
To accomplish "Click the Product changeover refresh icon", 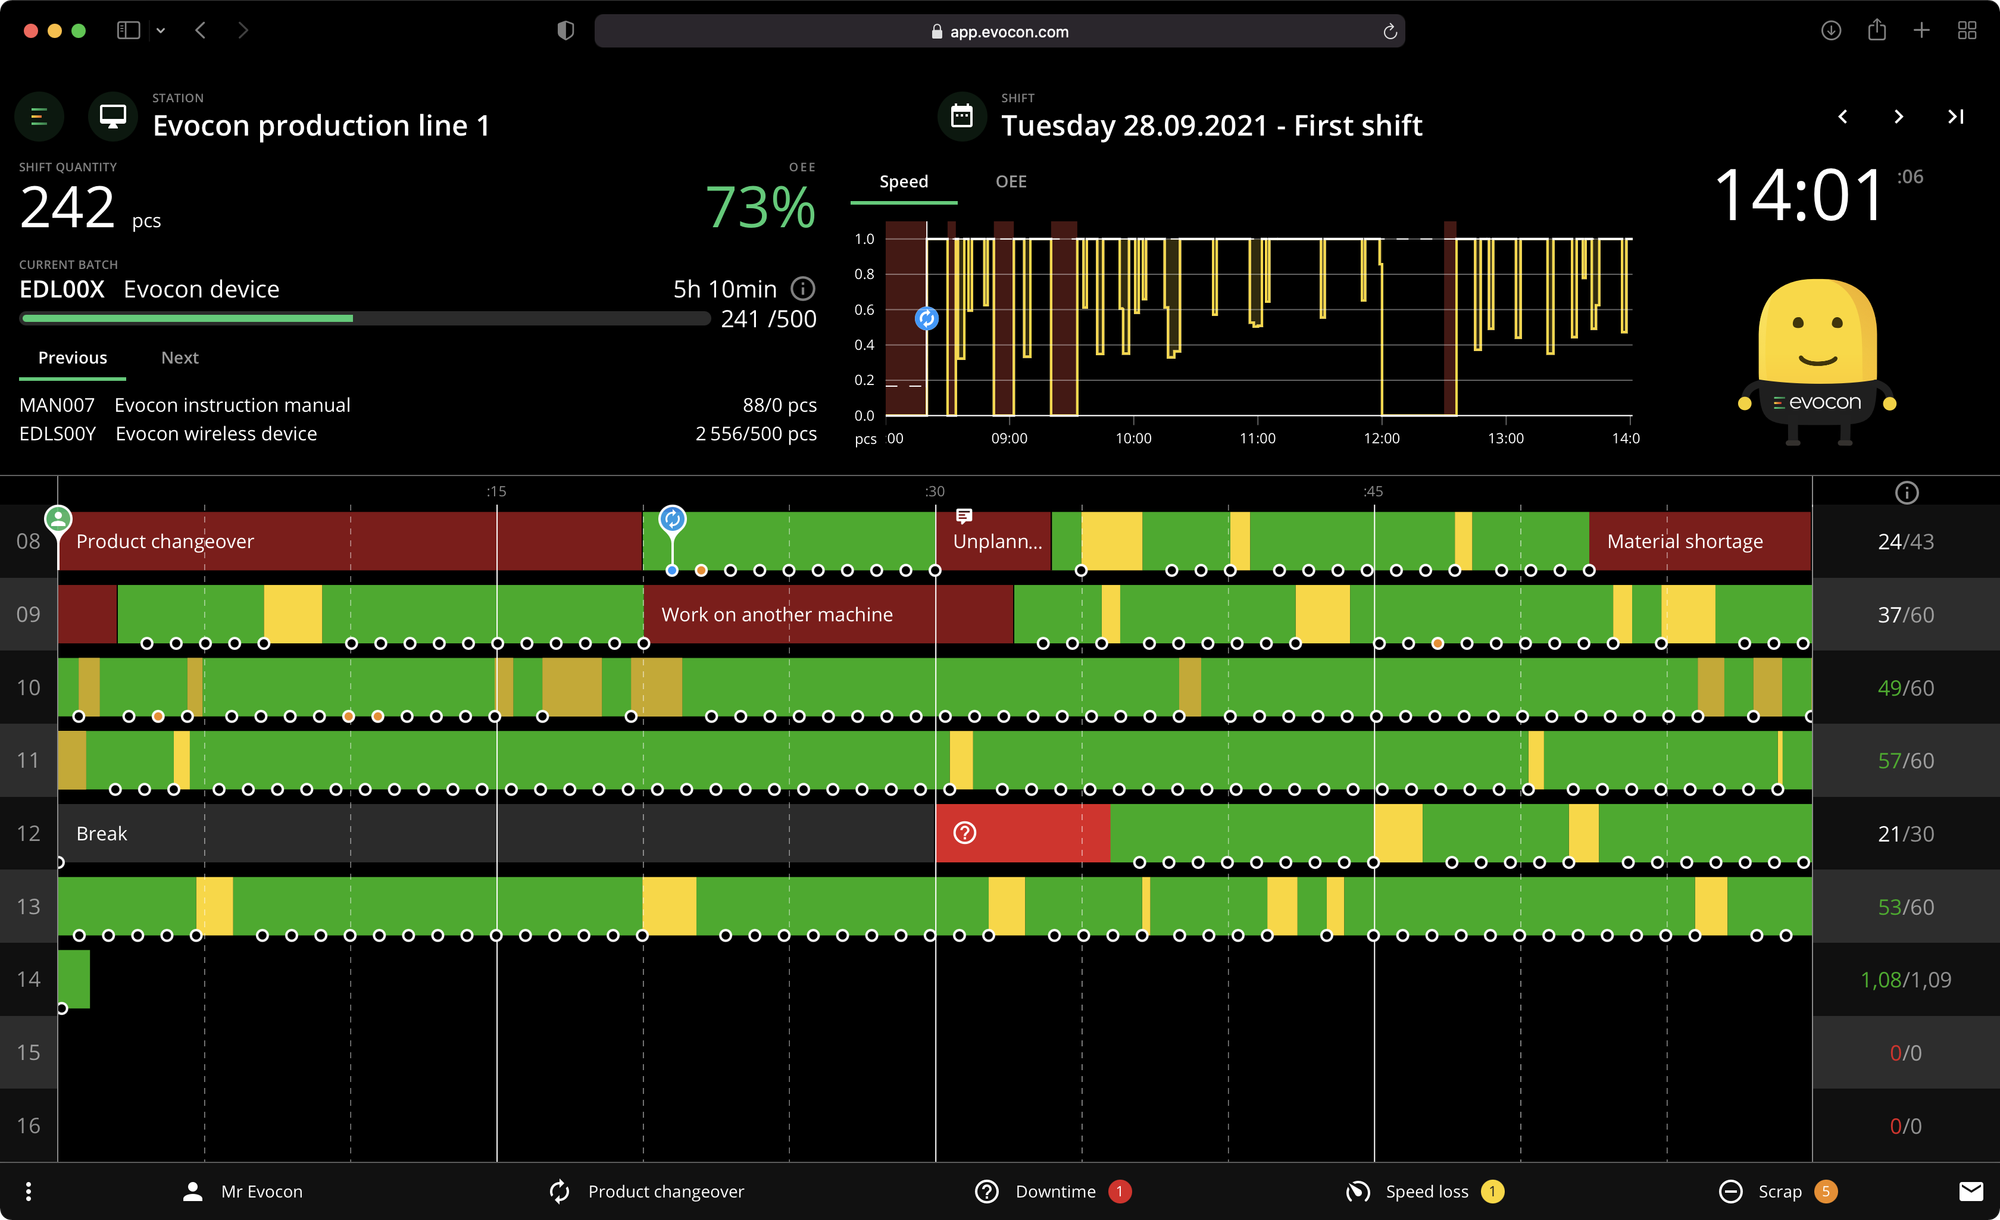I will pyautogui.click(x=557, y=1191).
